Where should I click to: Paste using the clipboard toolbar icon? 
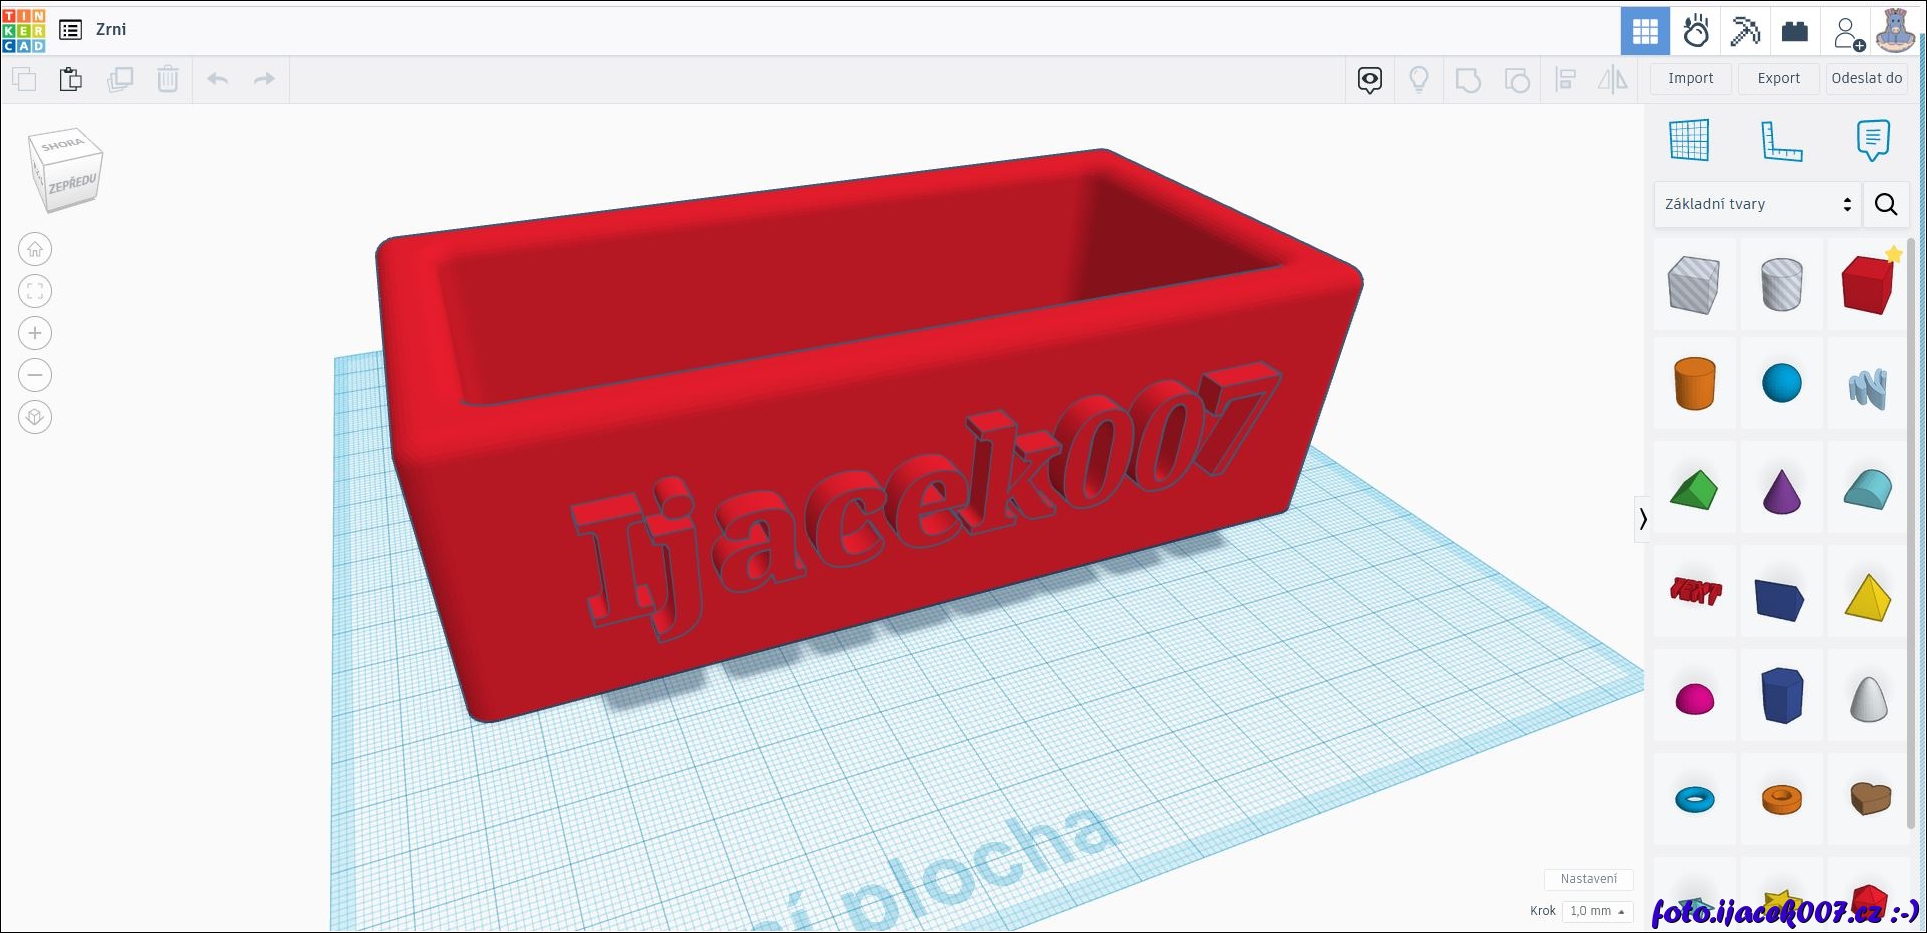[x=70, y=79]
